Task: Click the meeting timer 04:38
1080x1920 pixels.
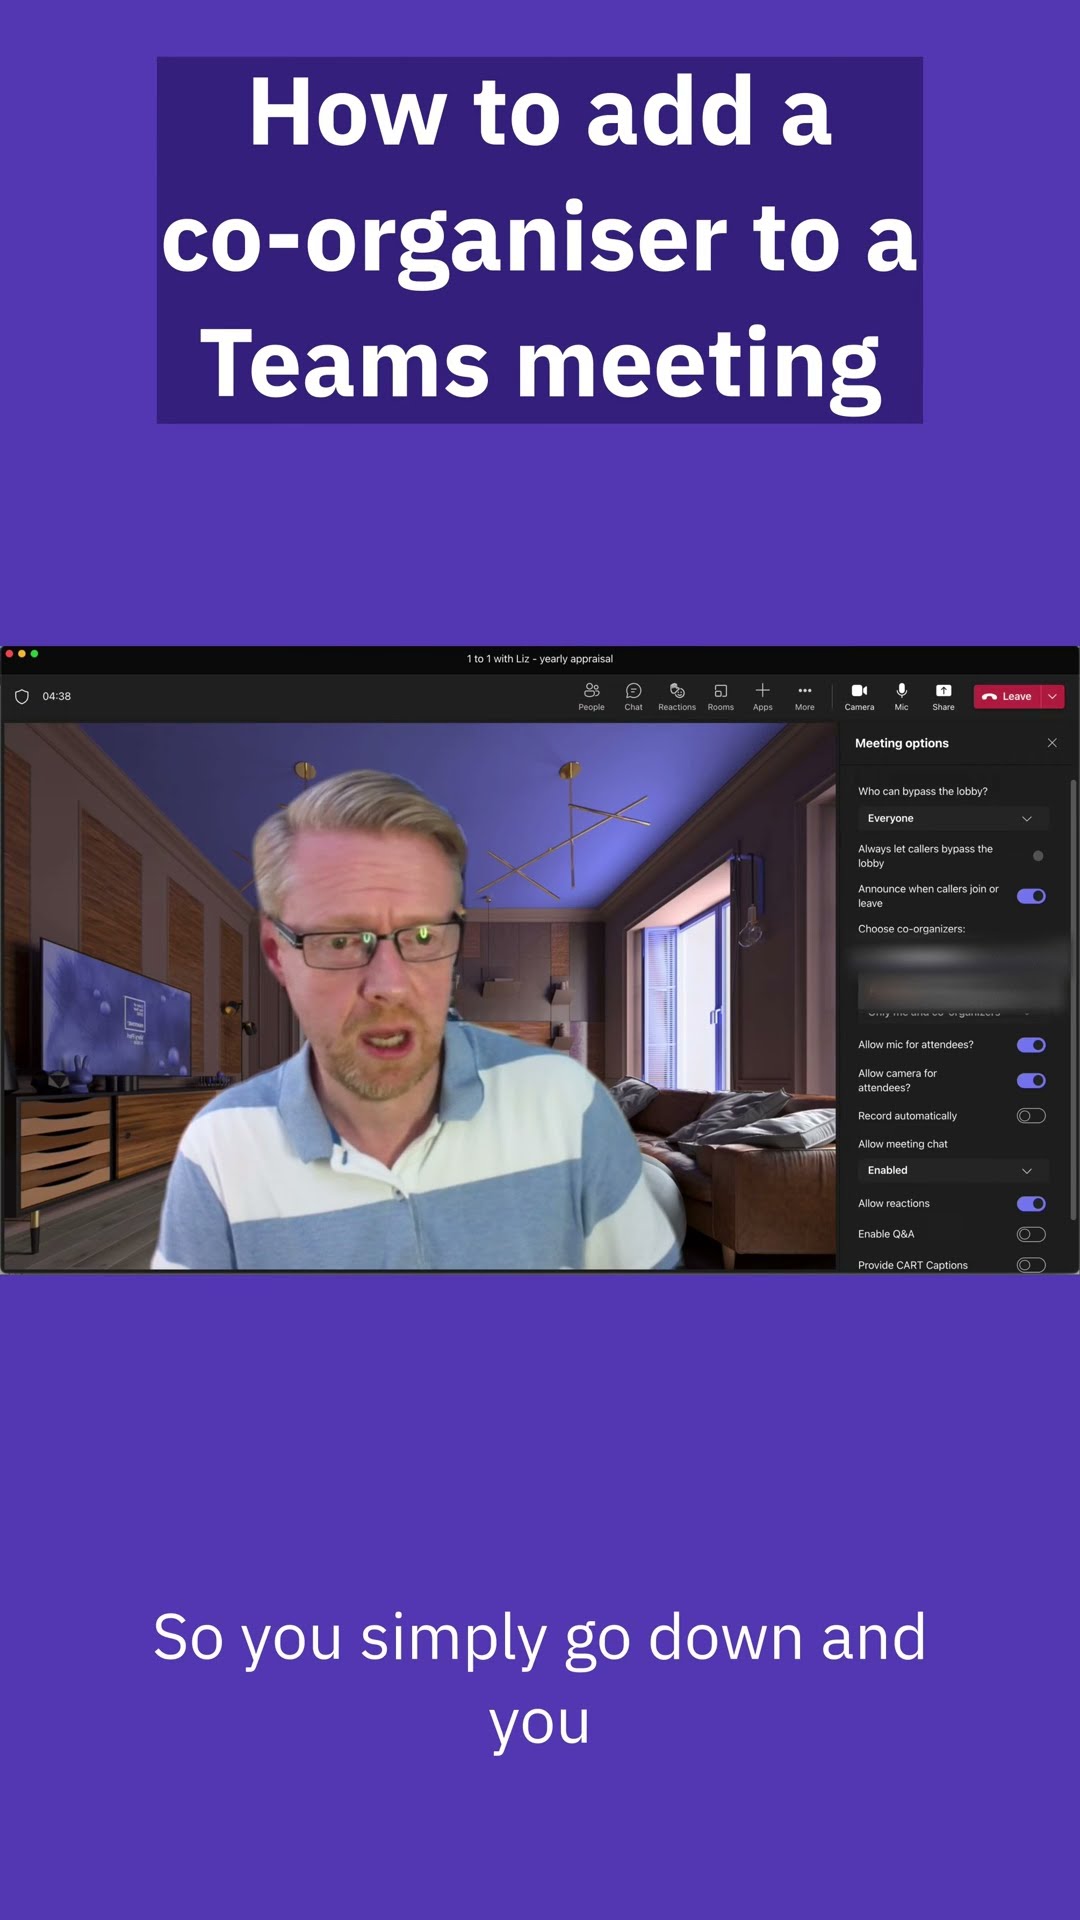Action: pos(57,696)
